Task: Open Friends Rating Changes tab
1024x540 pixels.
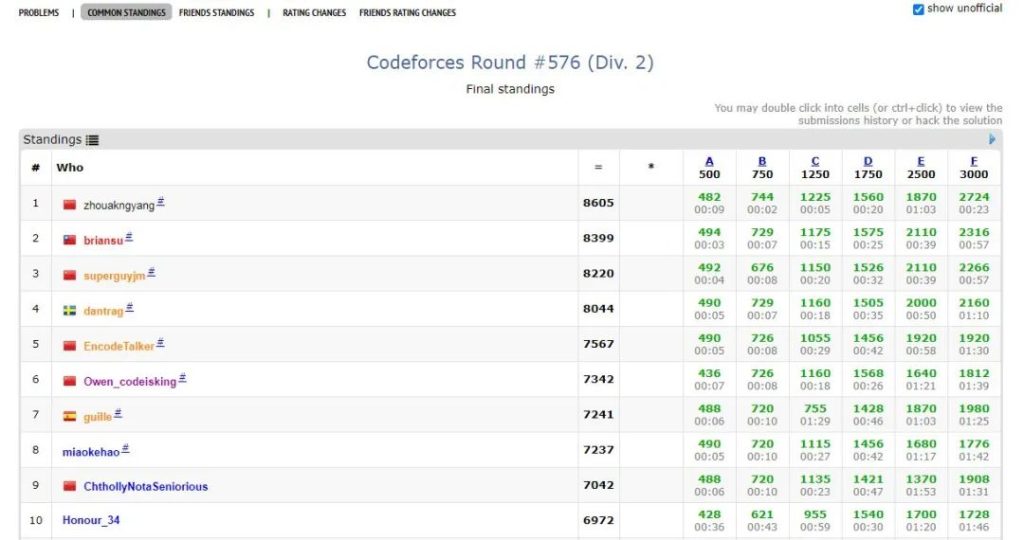Action: click(x=408, y=12)
